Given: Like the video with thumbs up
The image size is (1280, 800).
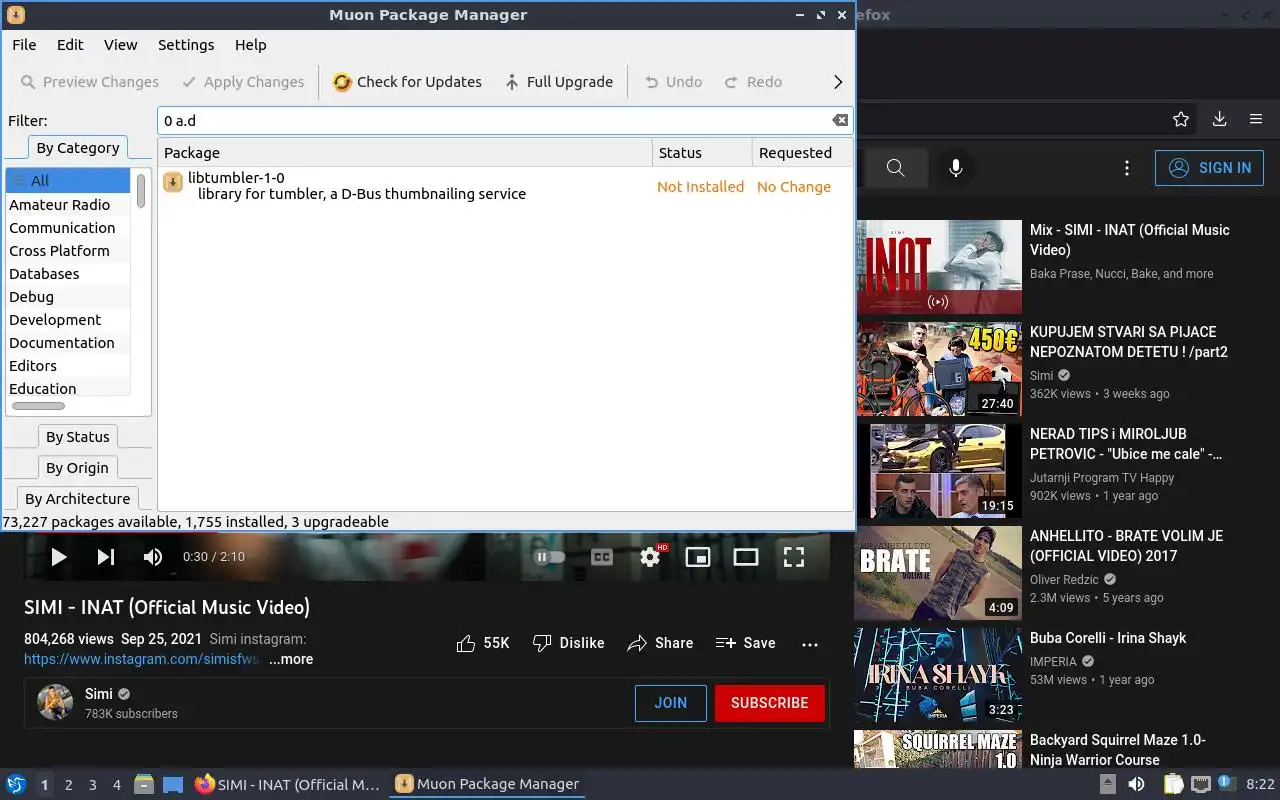Looking at the screenshot, I should 483,643.
